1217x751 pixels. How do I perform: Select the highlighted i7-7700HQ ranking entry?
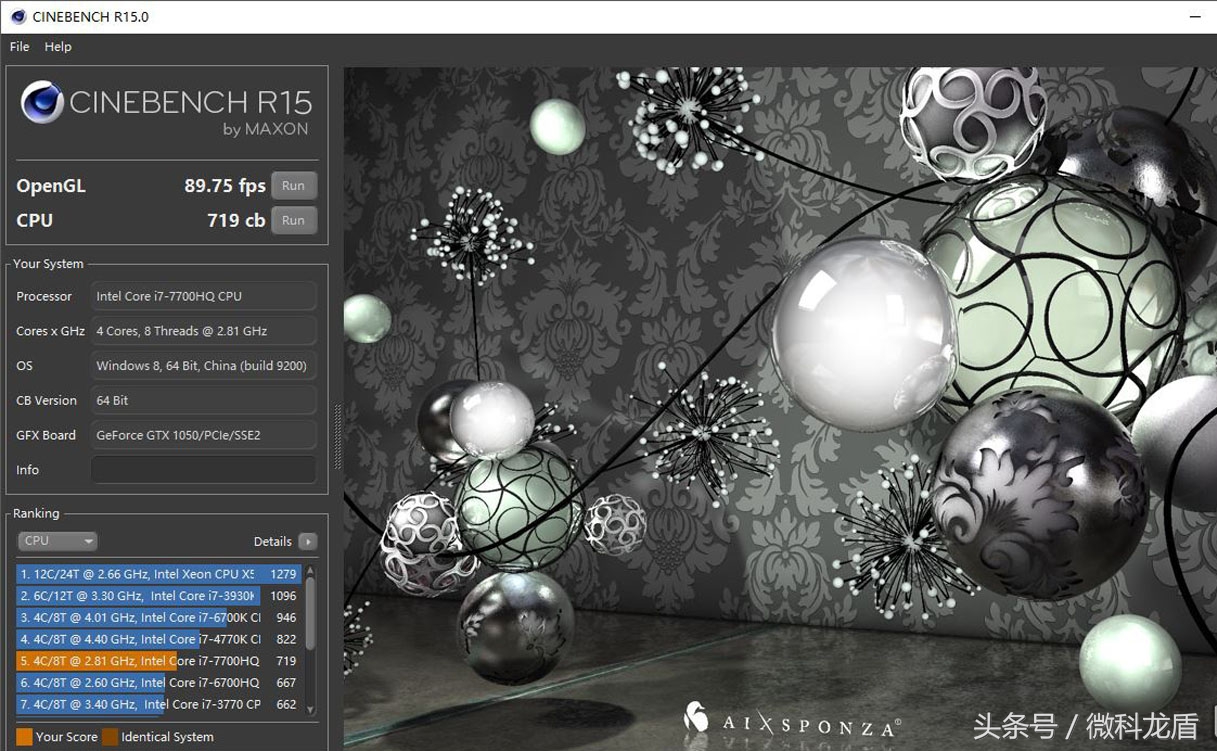click(x=158, y=661)
